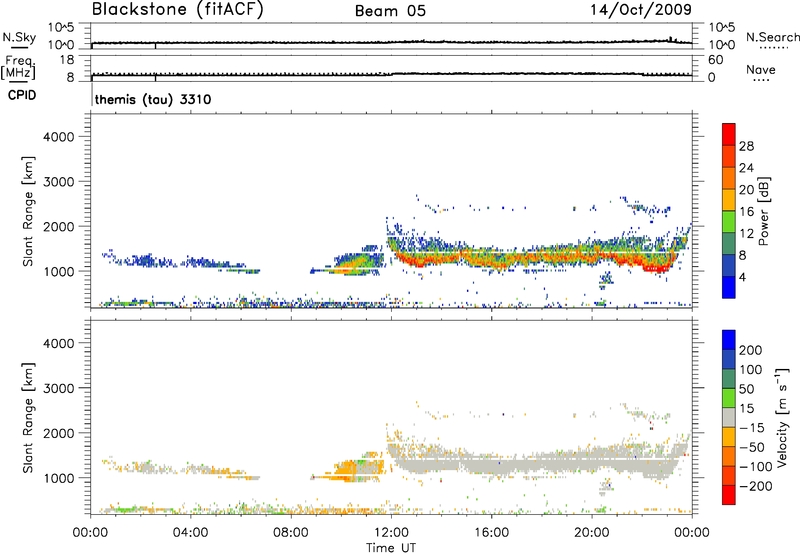Click the gray band of velocity color bar

pos(729,418)
